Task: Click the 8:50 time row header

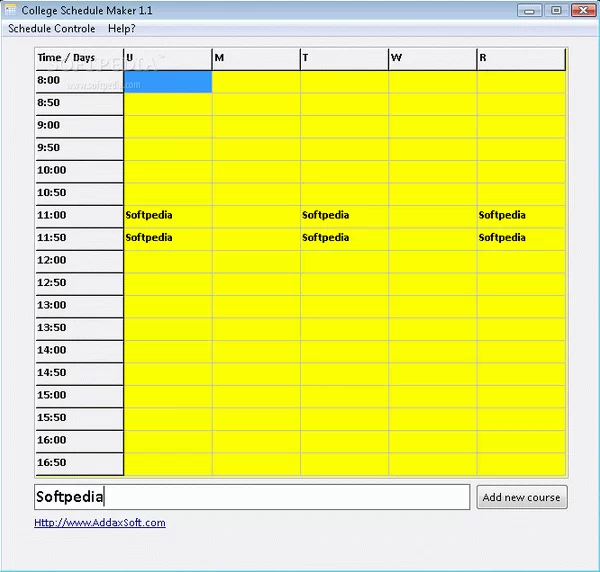Action: point(79,104)
